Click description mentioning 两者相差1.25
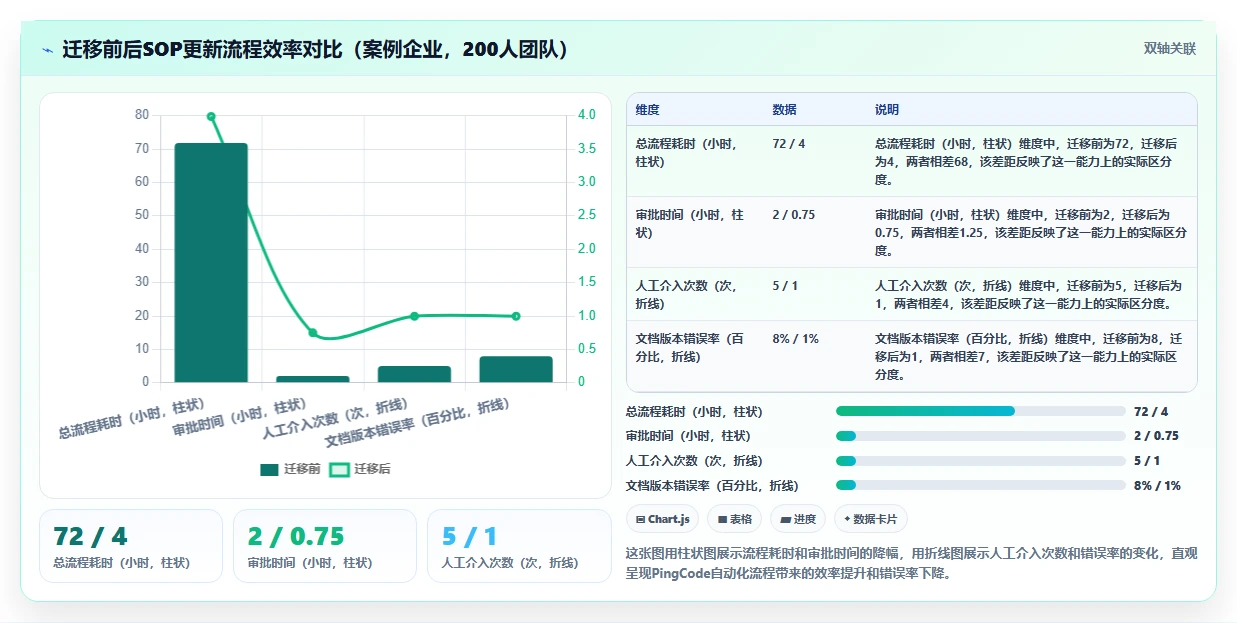 [1031, 233]
